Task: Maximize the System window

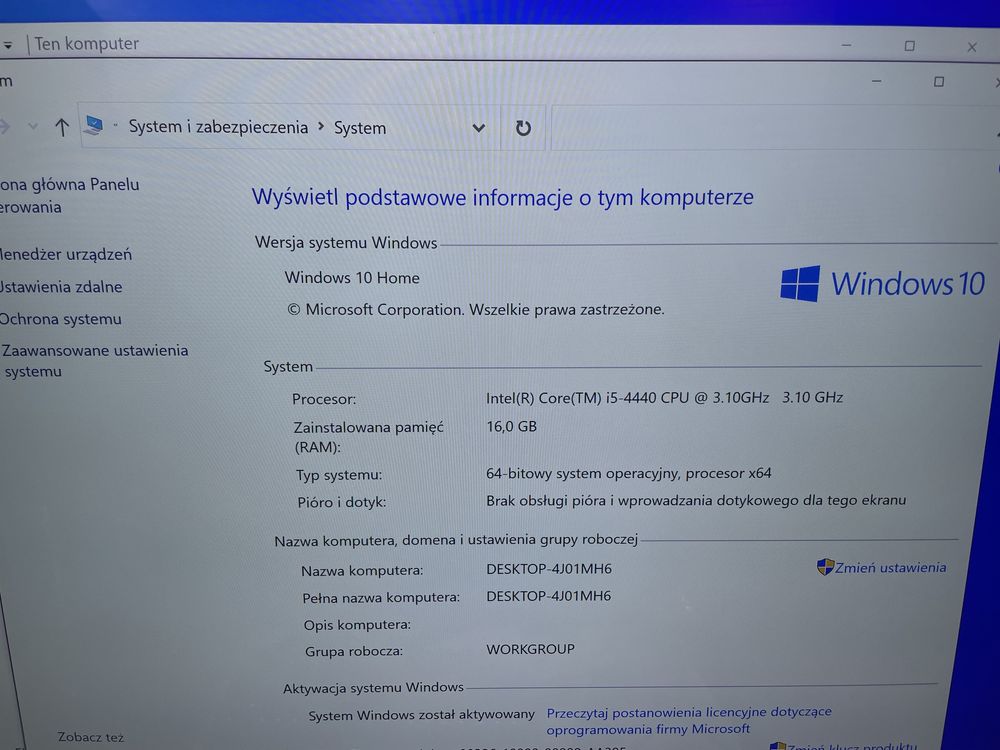Action: click(939, 82)
